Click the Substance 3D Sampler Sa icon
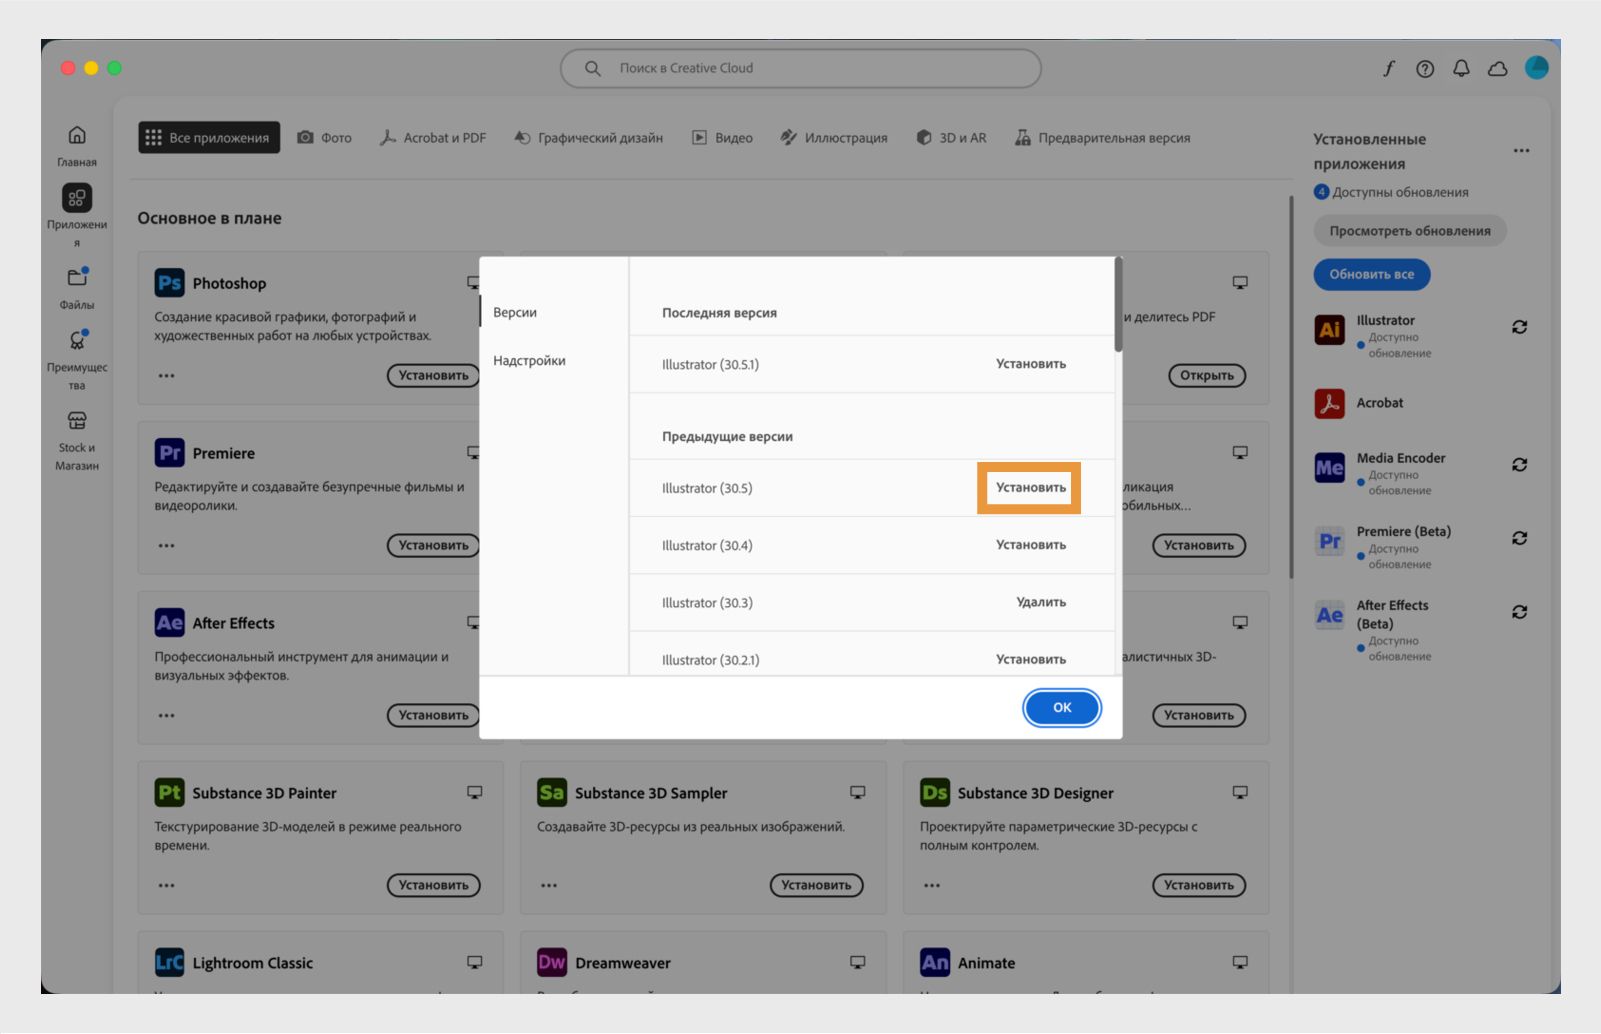This screenshot has height=1034, width=1601. 552,793
